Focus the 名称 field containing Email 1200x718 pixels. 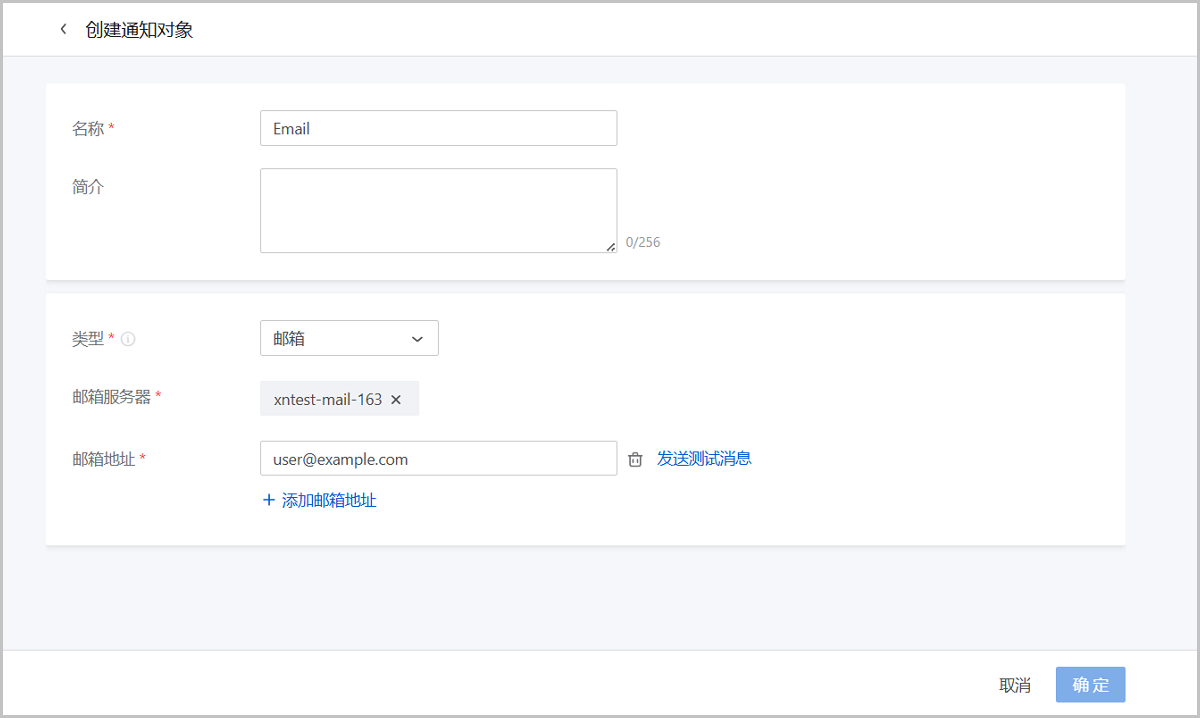(438, 128)
